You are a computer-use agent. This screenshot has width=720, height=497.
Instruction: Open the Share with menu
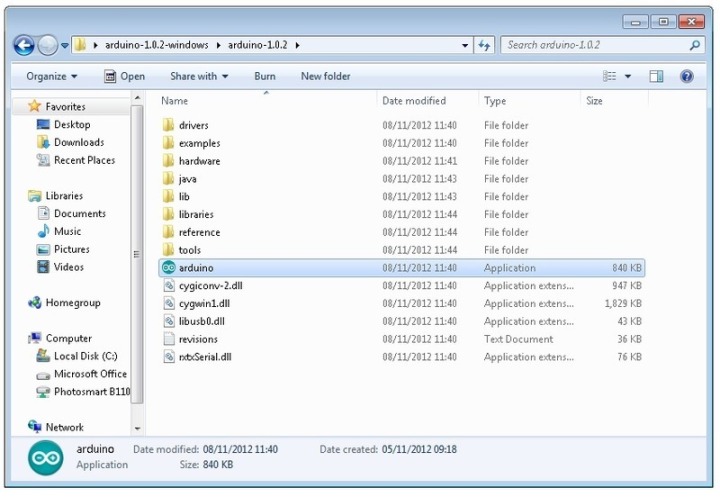pos(199,76)
